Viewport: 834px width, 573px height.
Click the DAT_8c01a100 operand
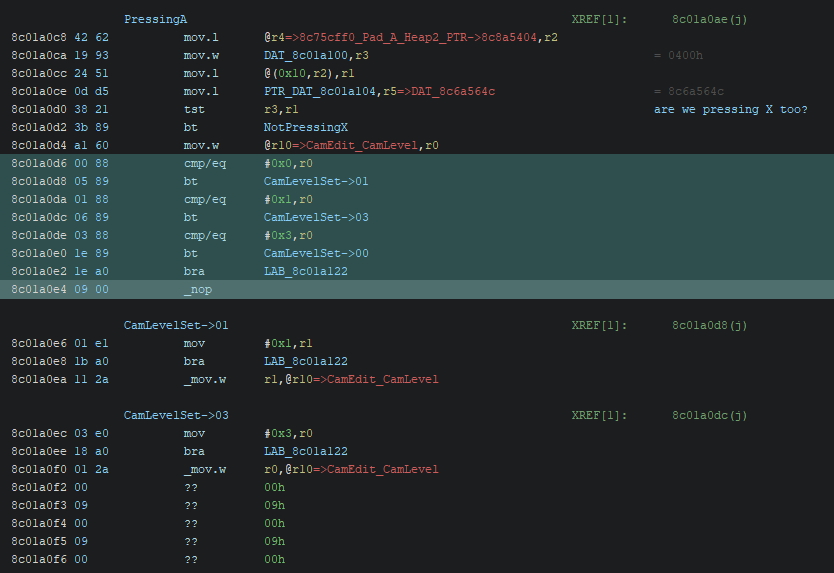(x=309, y=55)
